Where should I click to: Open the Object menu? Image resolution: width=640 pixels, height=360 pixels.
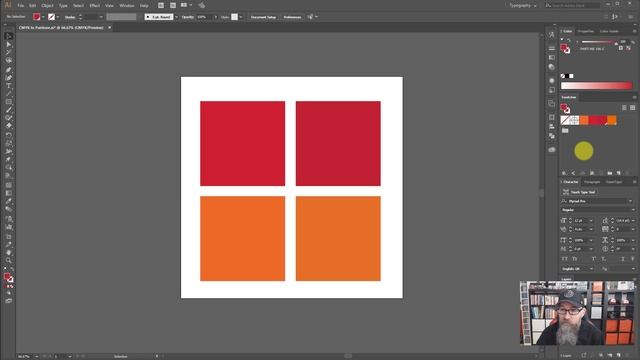pyautogui.click(x=47, y=6)
